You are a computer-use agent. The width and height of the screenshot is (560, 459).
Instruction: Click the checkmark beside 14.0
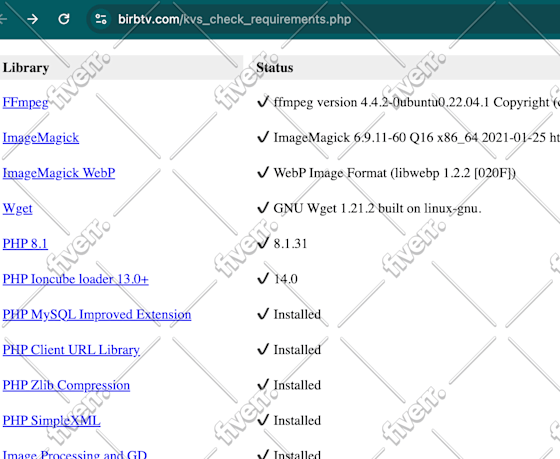(263, 278)
